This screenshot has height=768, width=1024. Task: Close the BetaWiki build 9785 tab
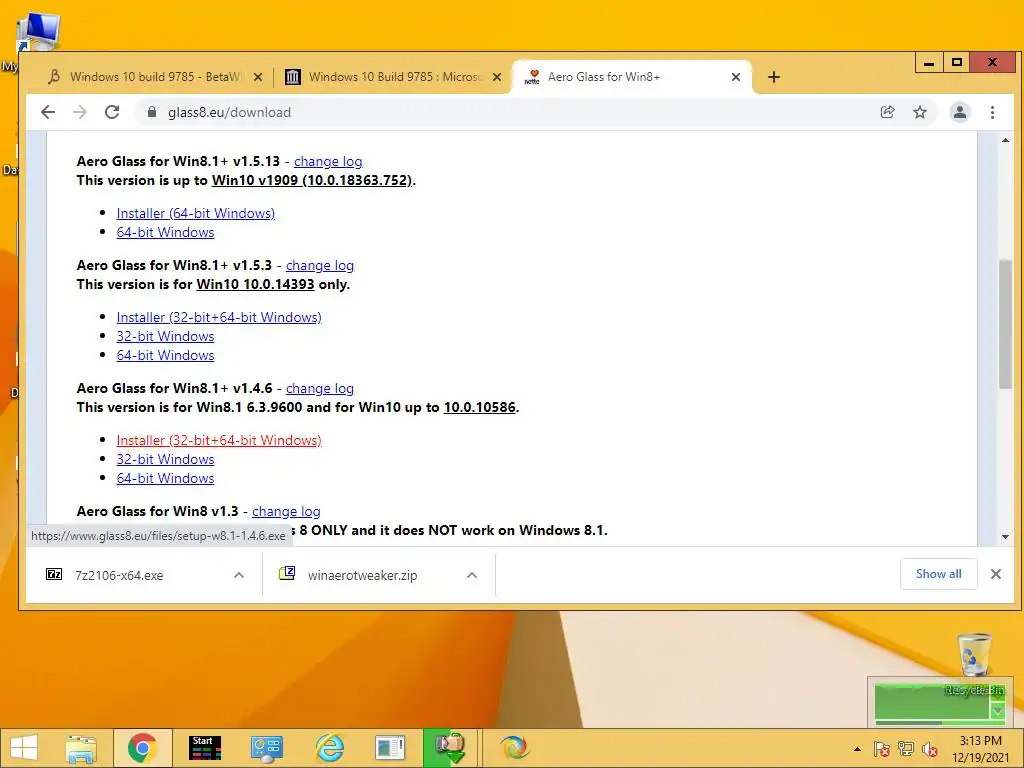(x=258, y=77)
